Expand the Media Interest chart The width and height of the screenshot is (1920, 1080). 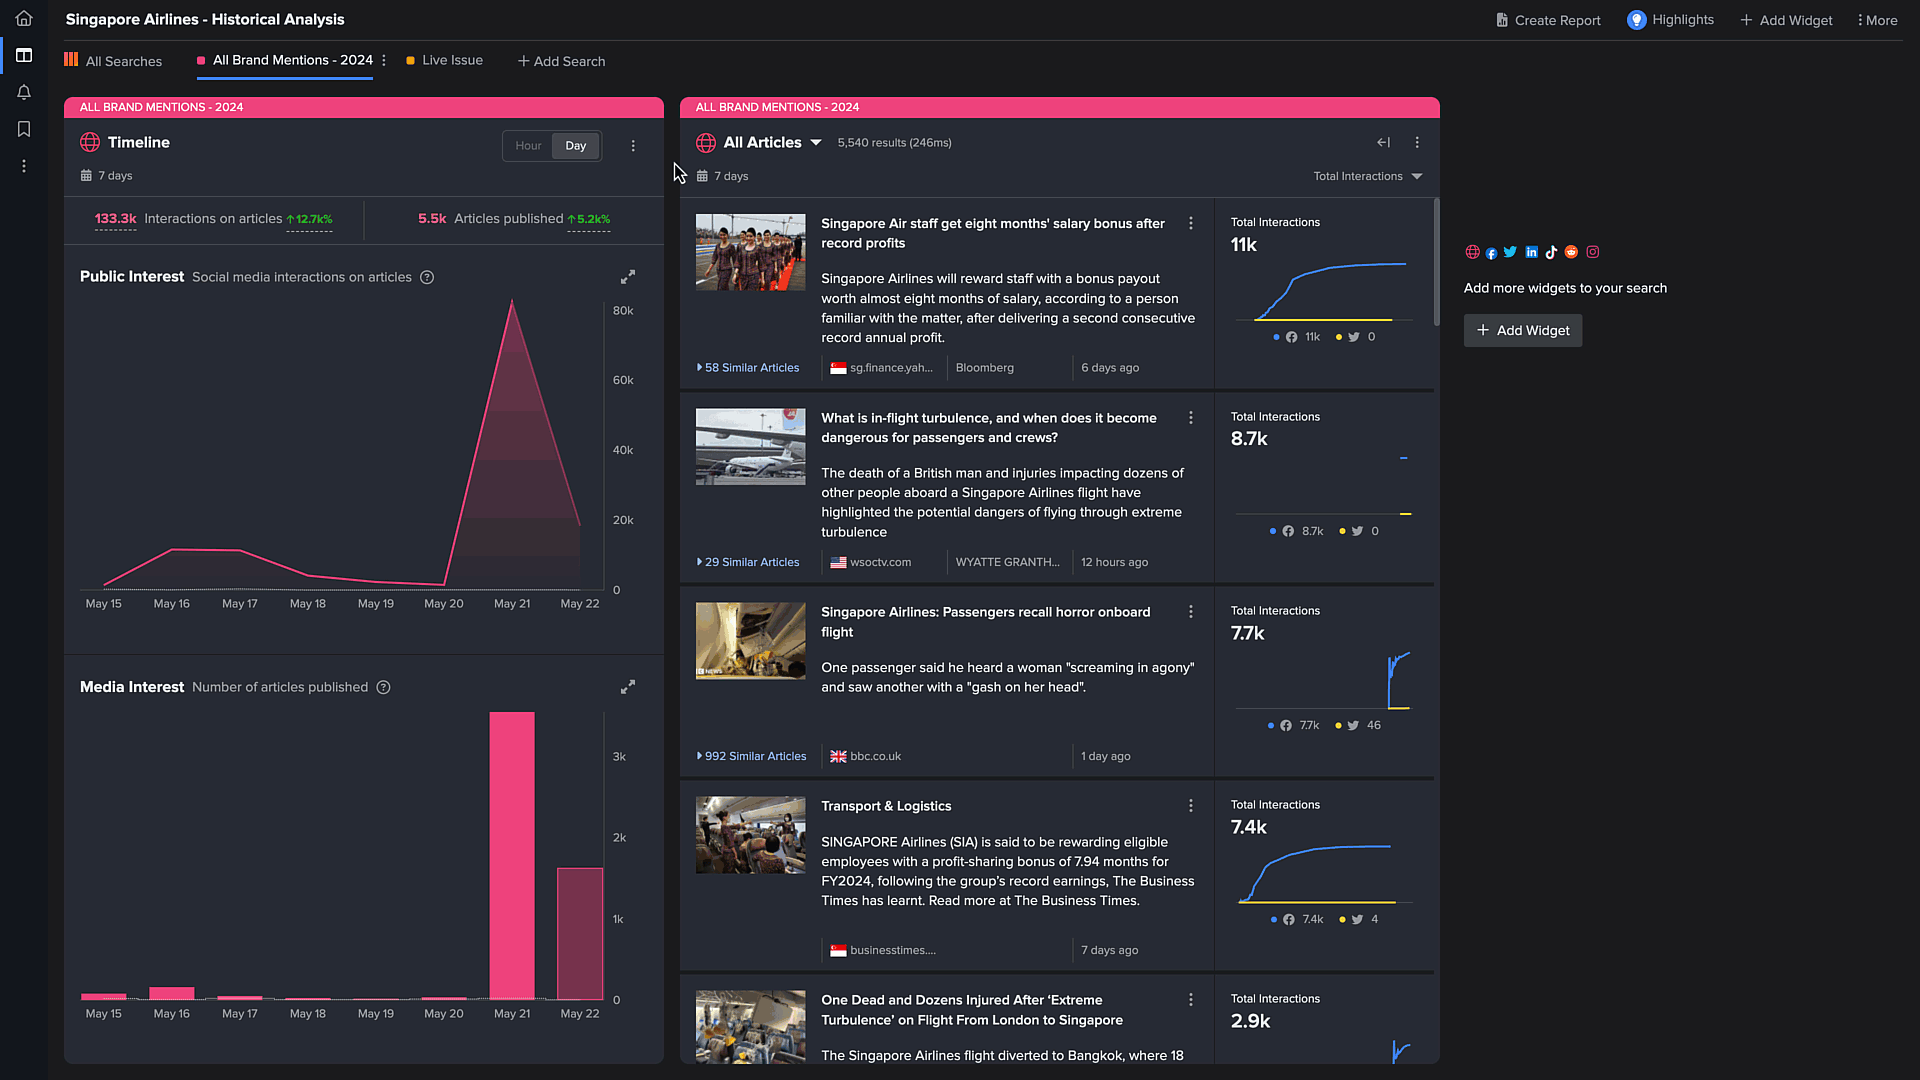pyautogui.click(x=628, y=687)
